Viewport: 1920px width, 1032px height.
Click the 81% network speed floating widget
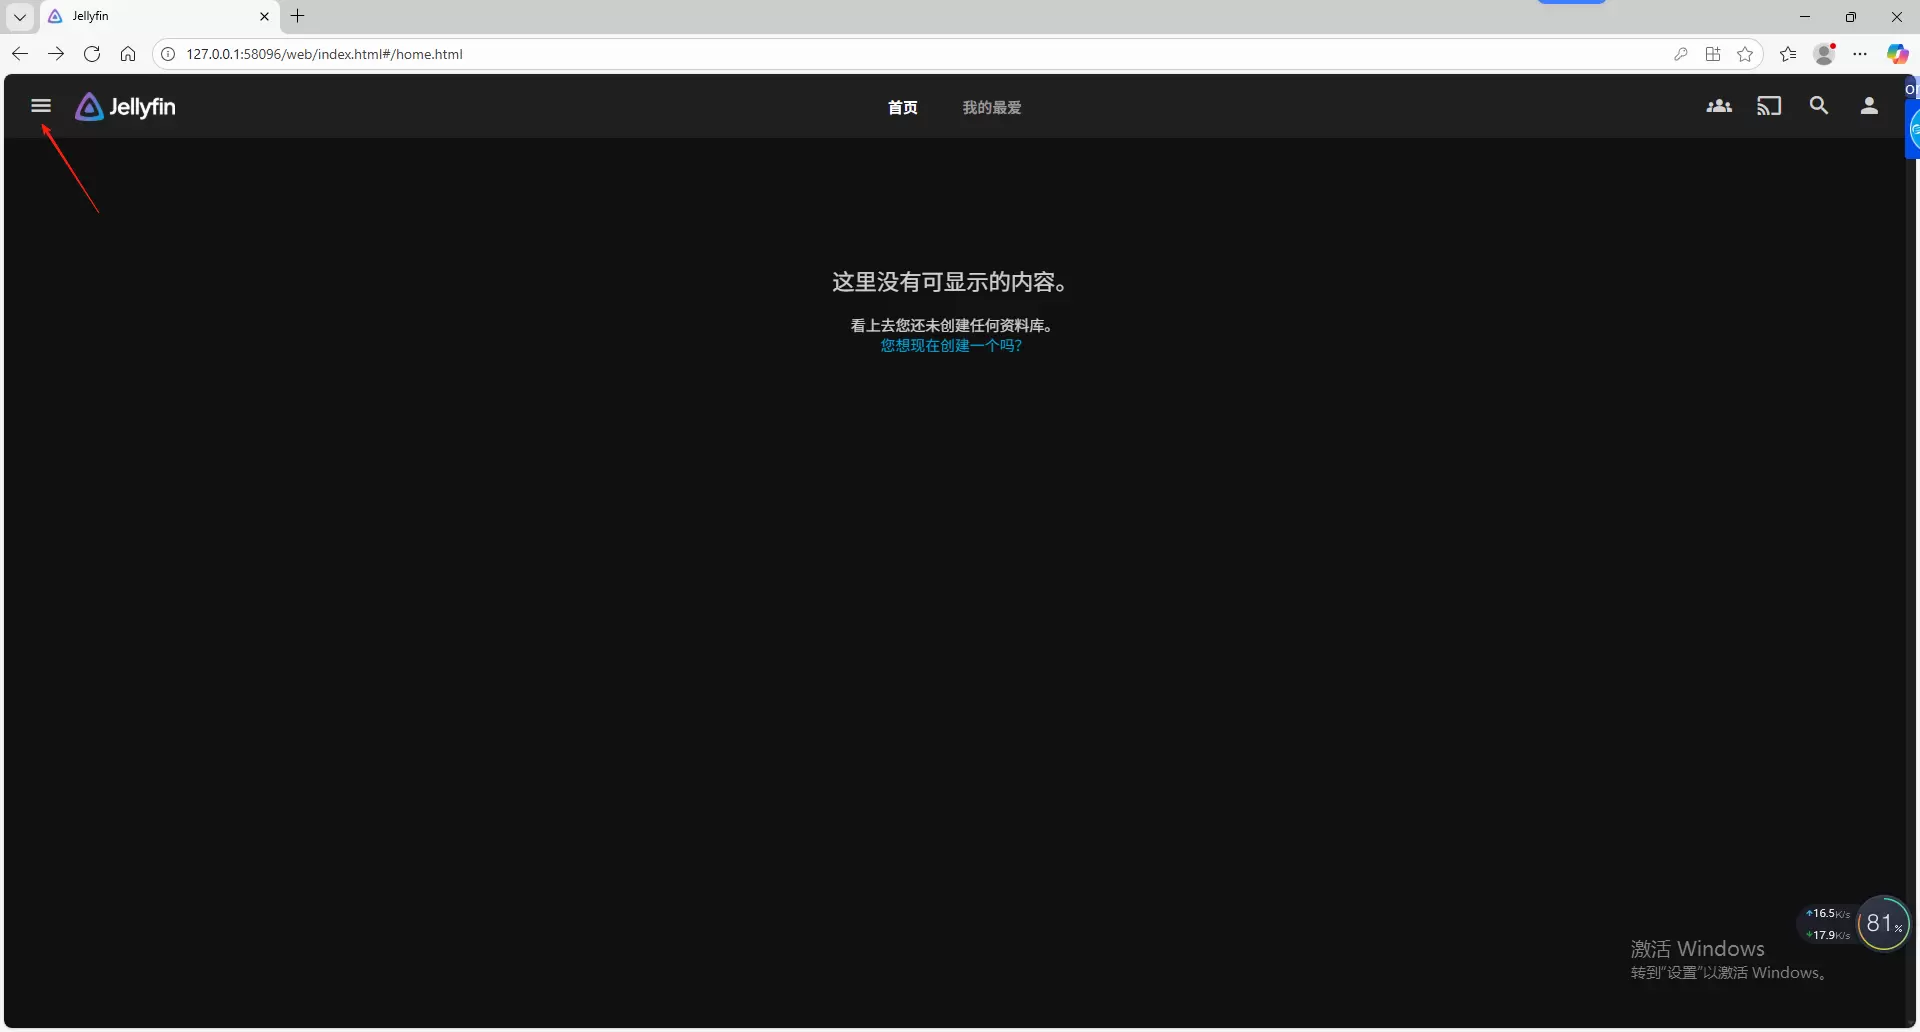click(x=1883, y=924)
